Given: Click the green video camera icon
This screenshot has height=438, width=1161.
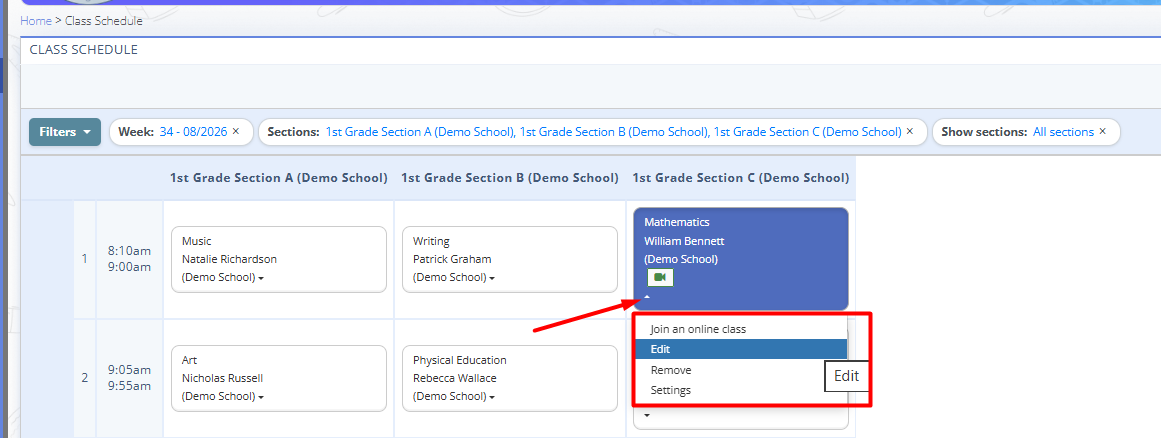Looking at the screenshot, I should [x=660, y=277].
